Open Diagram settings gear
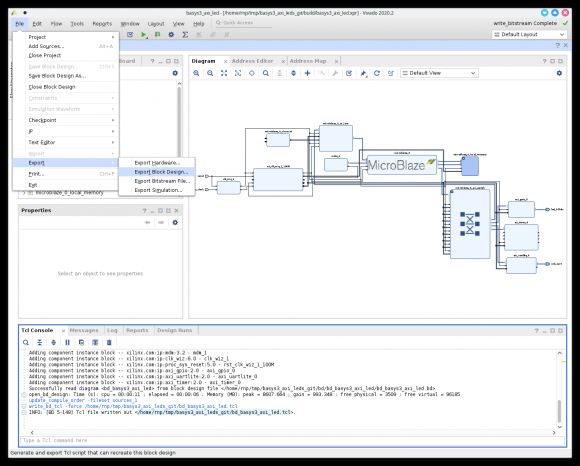Viewport: 580px width, 466px height. tap(559, 73)
